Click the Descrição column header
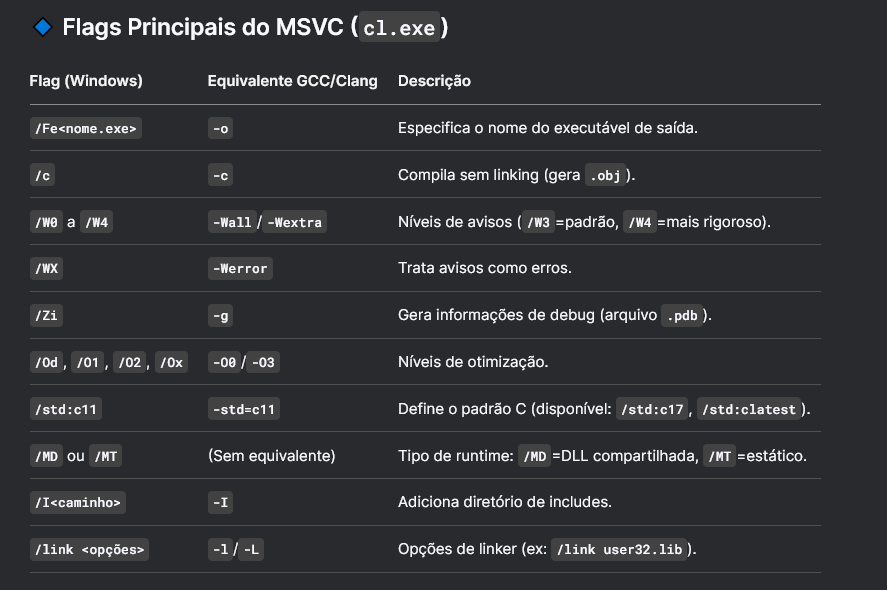The width and height of the screenshot is (887, 590). [x=434, y=81]
